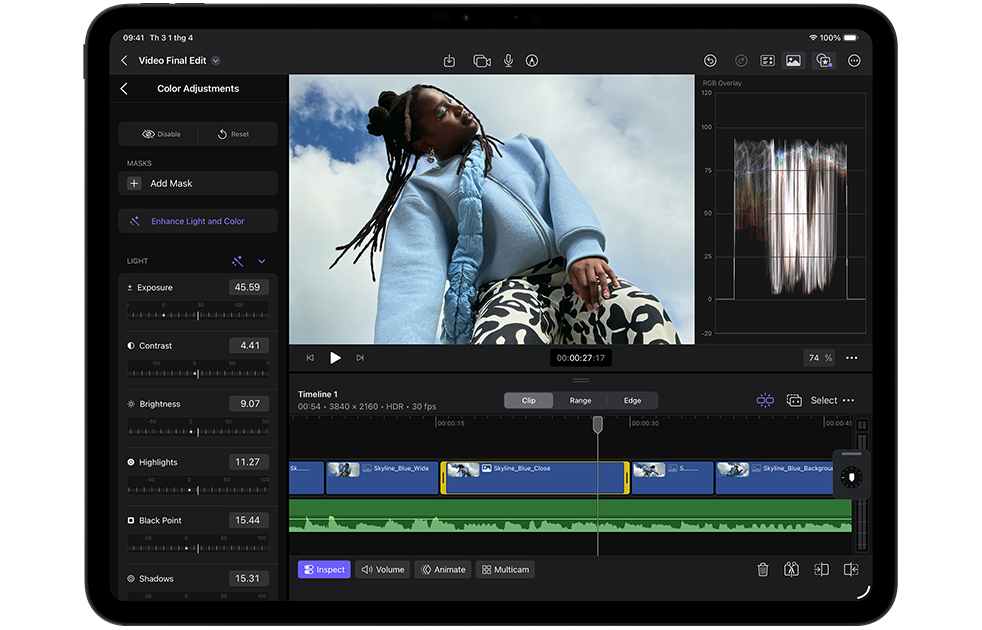Disable color adjustments with eye icon
982x630 pixels.
(149, 134)
